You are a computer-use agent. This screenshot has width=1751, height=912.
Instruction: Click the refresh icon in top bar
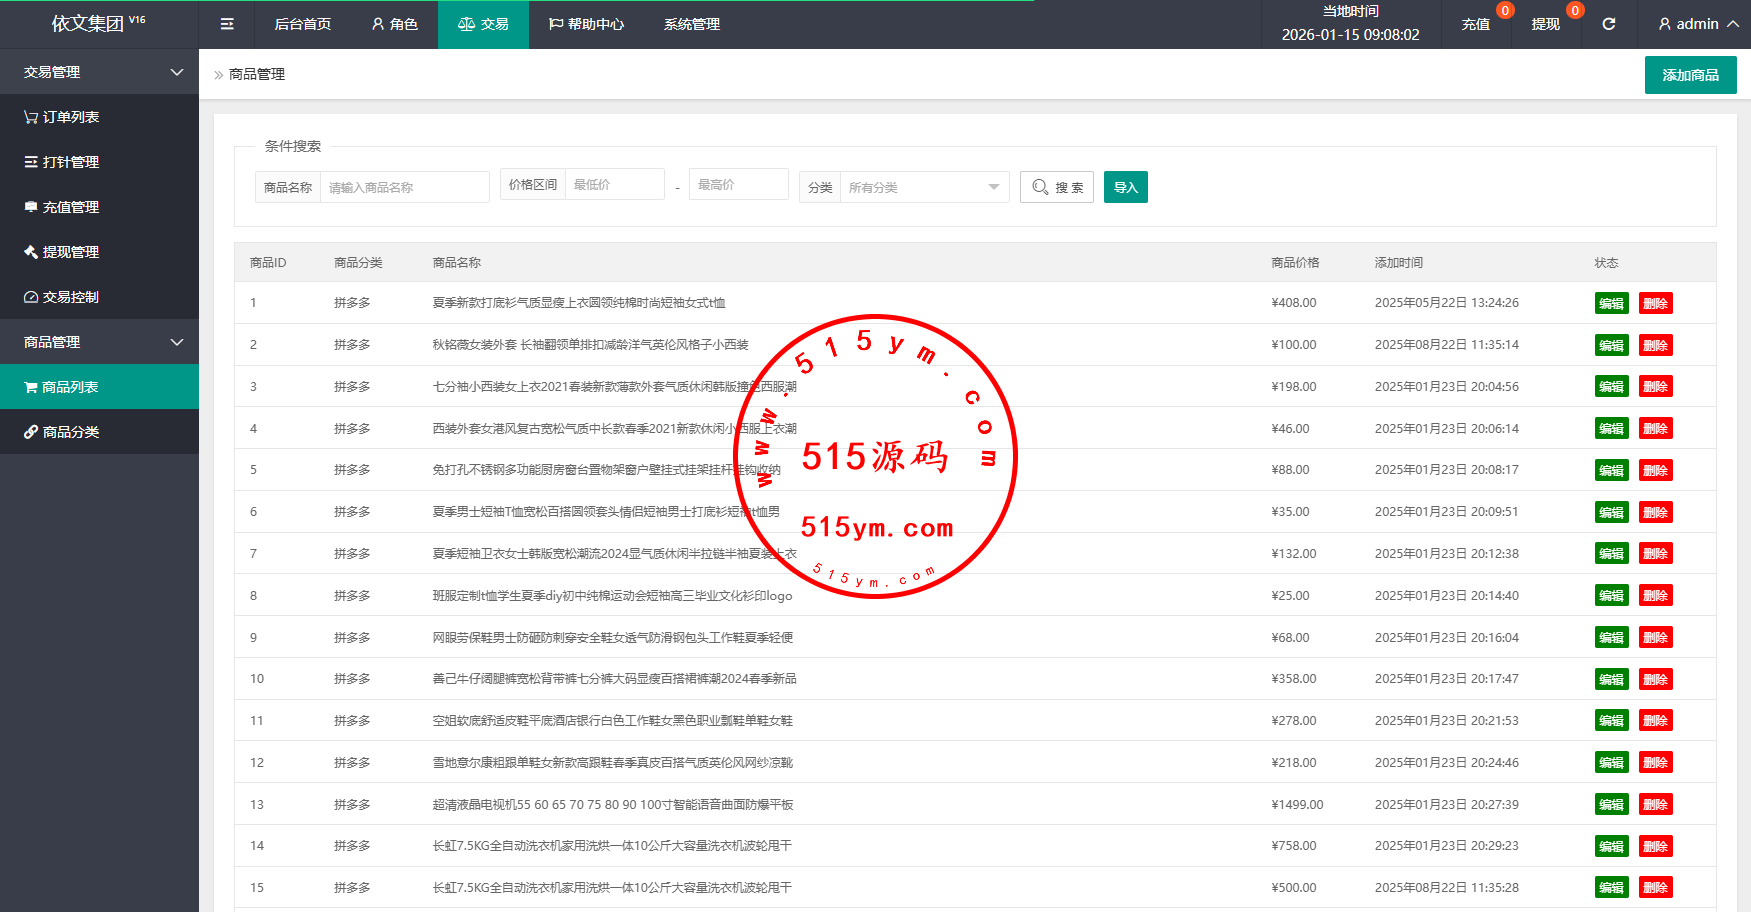1608,24
